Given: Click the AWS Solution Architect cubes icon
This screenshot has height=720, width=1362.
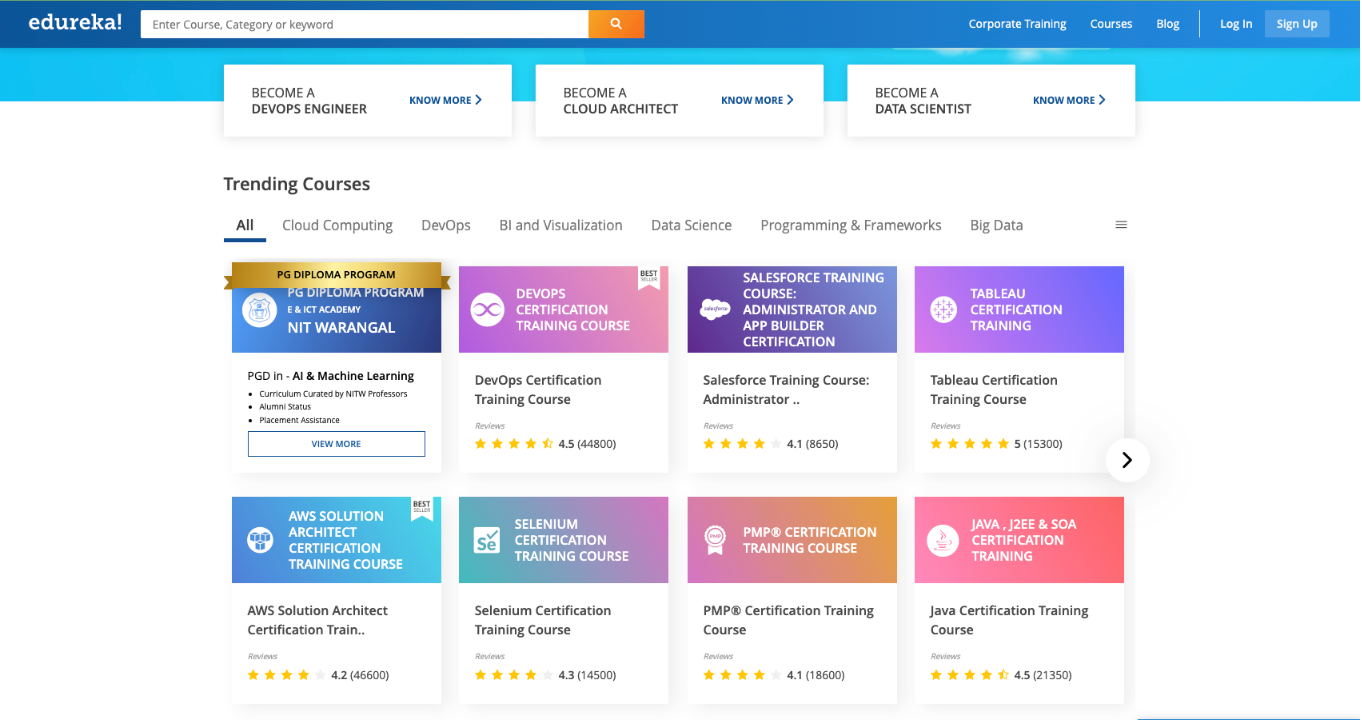Looking at the screenshot, I should click(x=260, y=540).
